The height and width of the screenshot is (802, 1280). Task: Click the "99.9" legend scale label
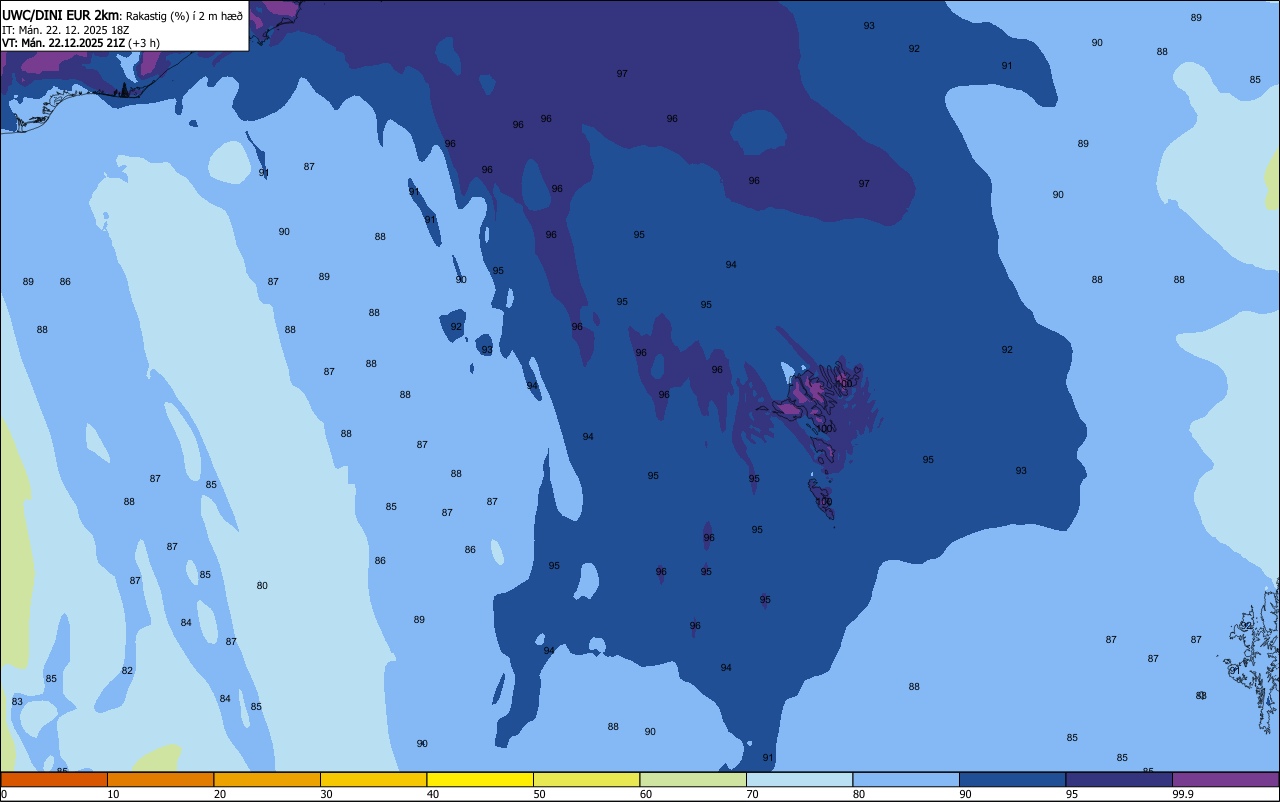[x=1183, y=794]
